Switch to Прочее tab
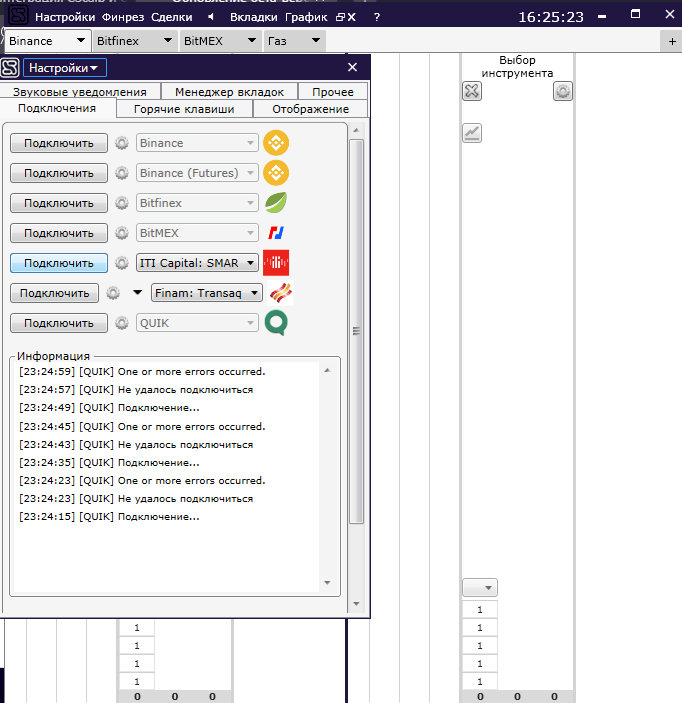Screen dimensions: 682x703 coord(333,91)
